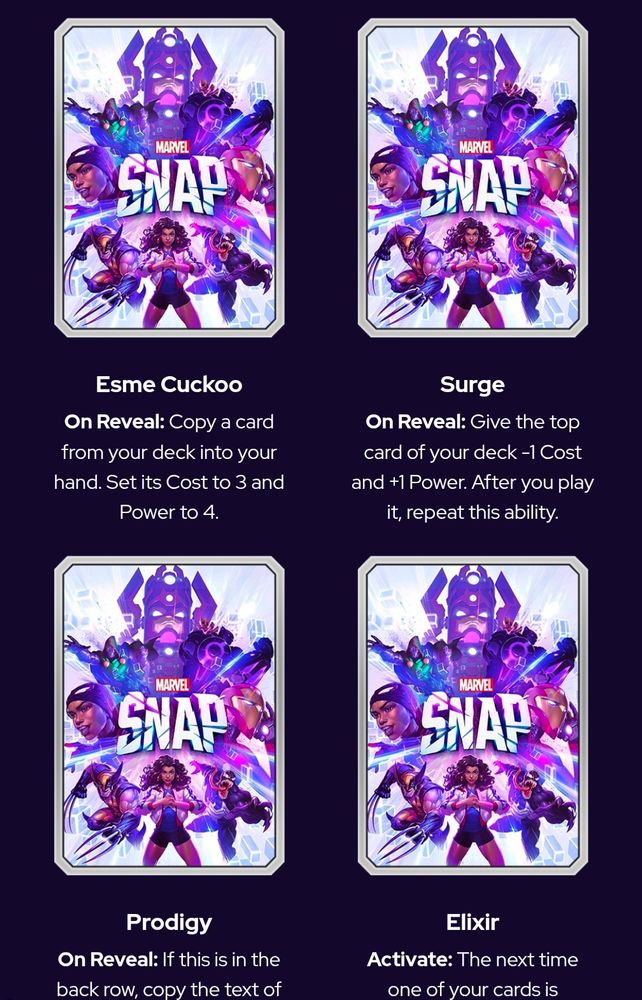Select the Prodigy card thumbnail
Screen dimensions: 642x1000
(169, 716)
